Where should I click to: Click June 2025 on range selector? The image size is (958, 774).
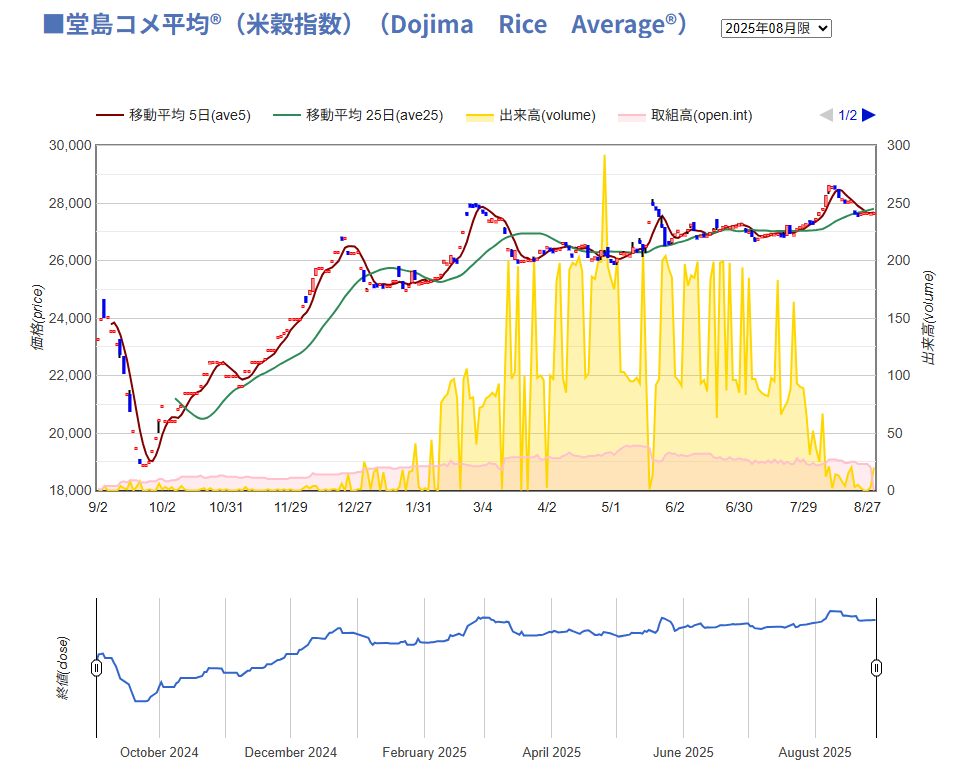683,753
